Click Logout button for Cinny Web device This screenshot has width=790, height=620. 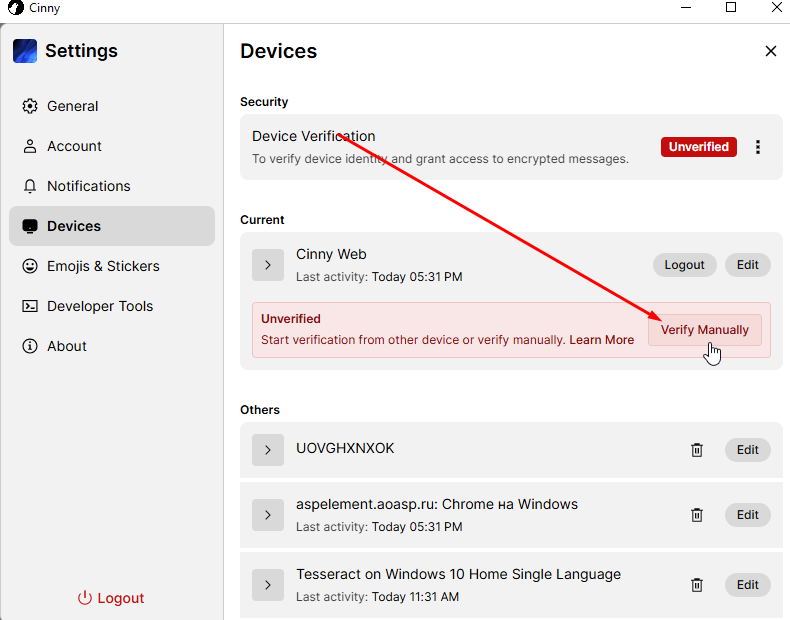click(684, 265)
